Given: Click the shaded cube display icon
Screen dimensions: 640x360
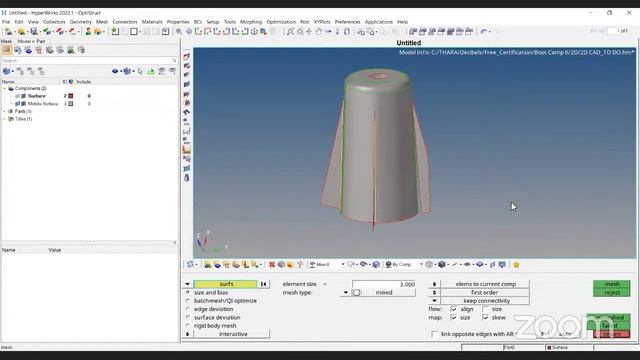Looking at the screenshot, I should (x=442, y=264).
